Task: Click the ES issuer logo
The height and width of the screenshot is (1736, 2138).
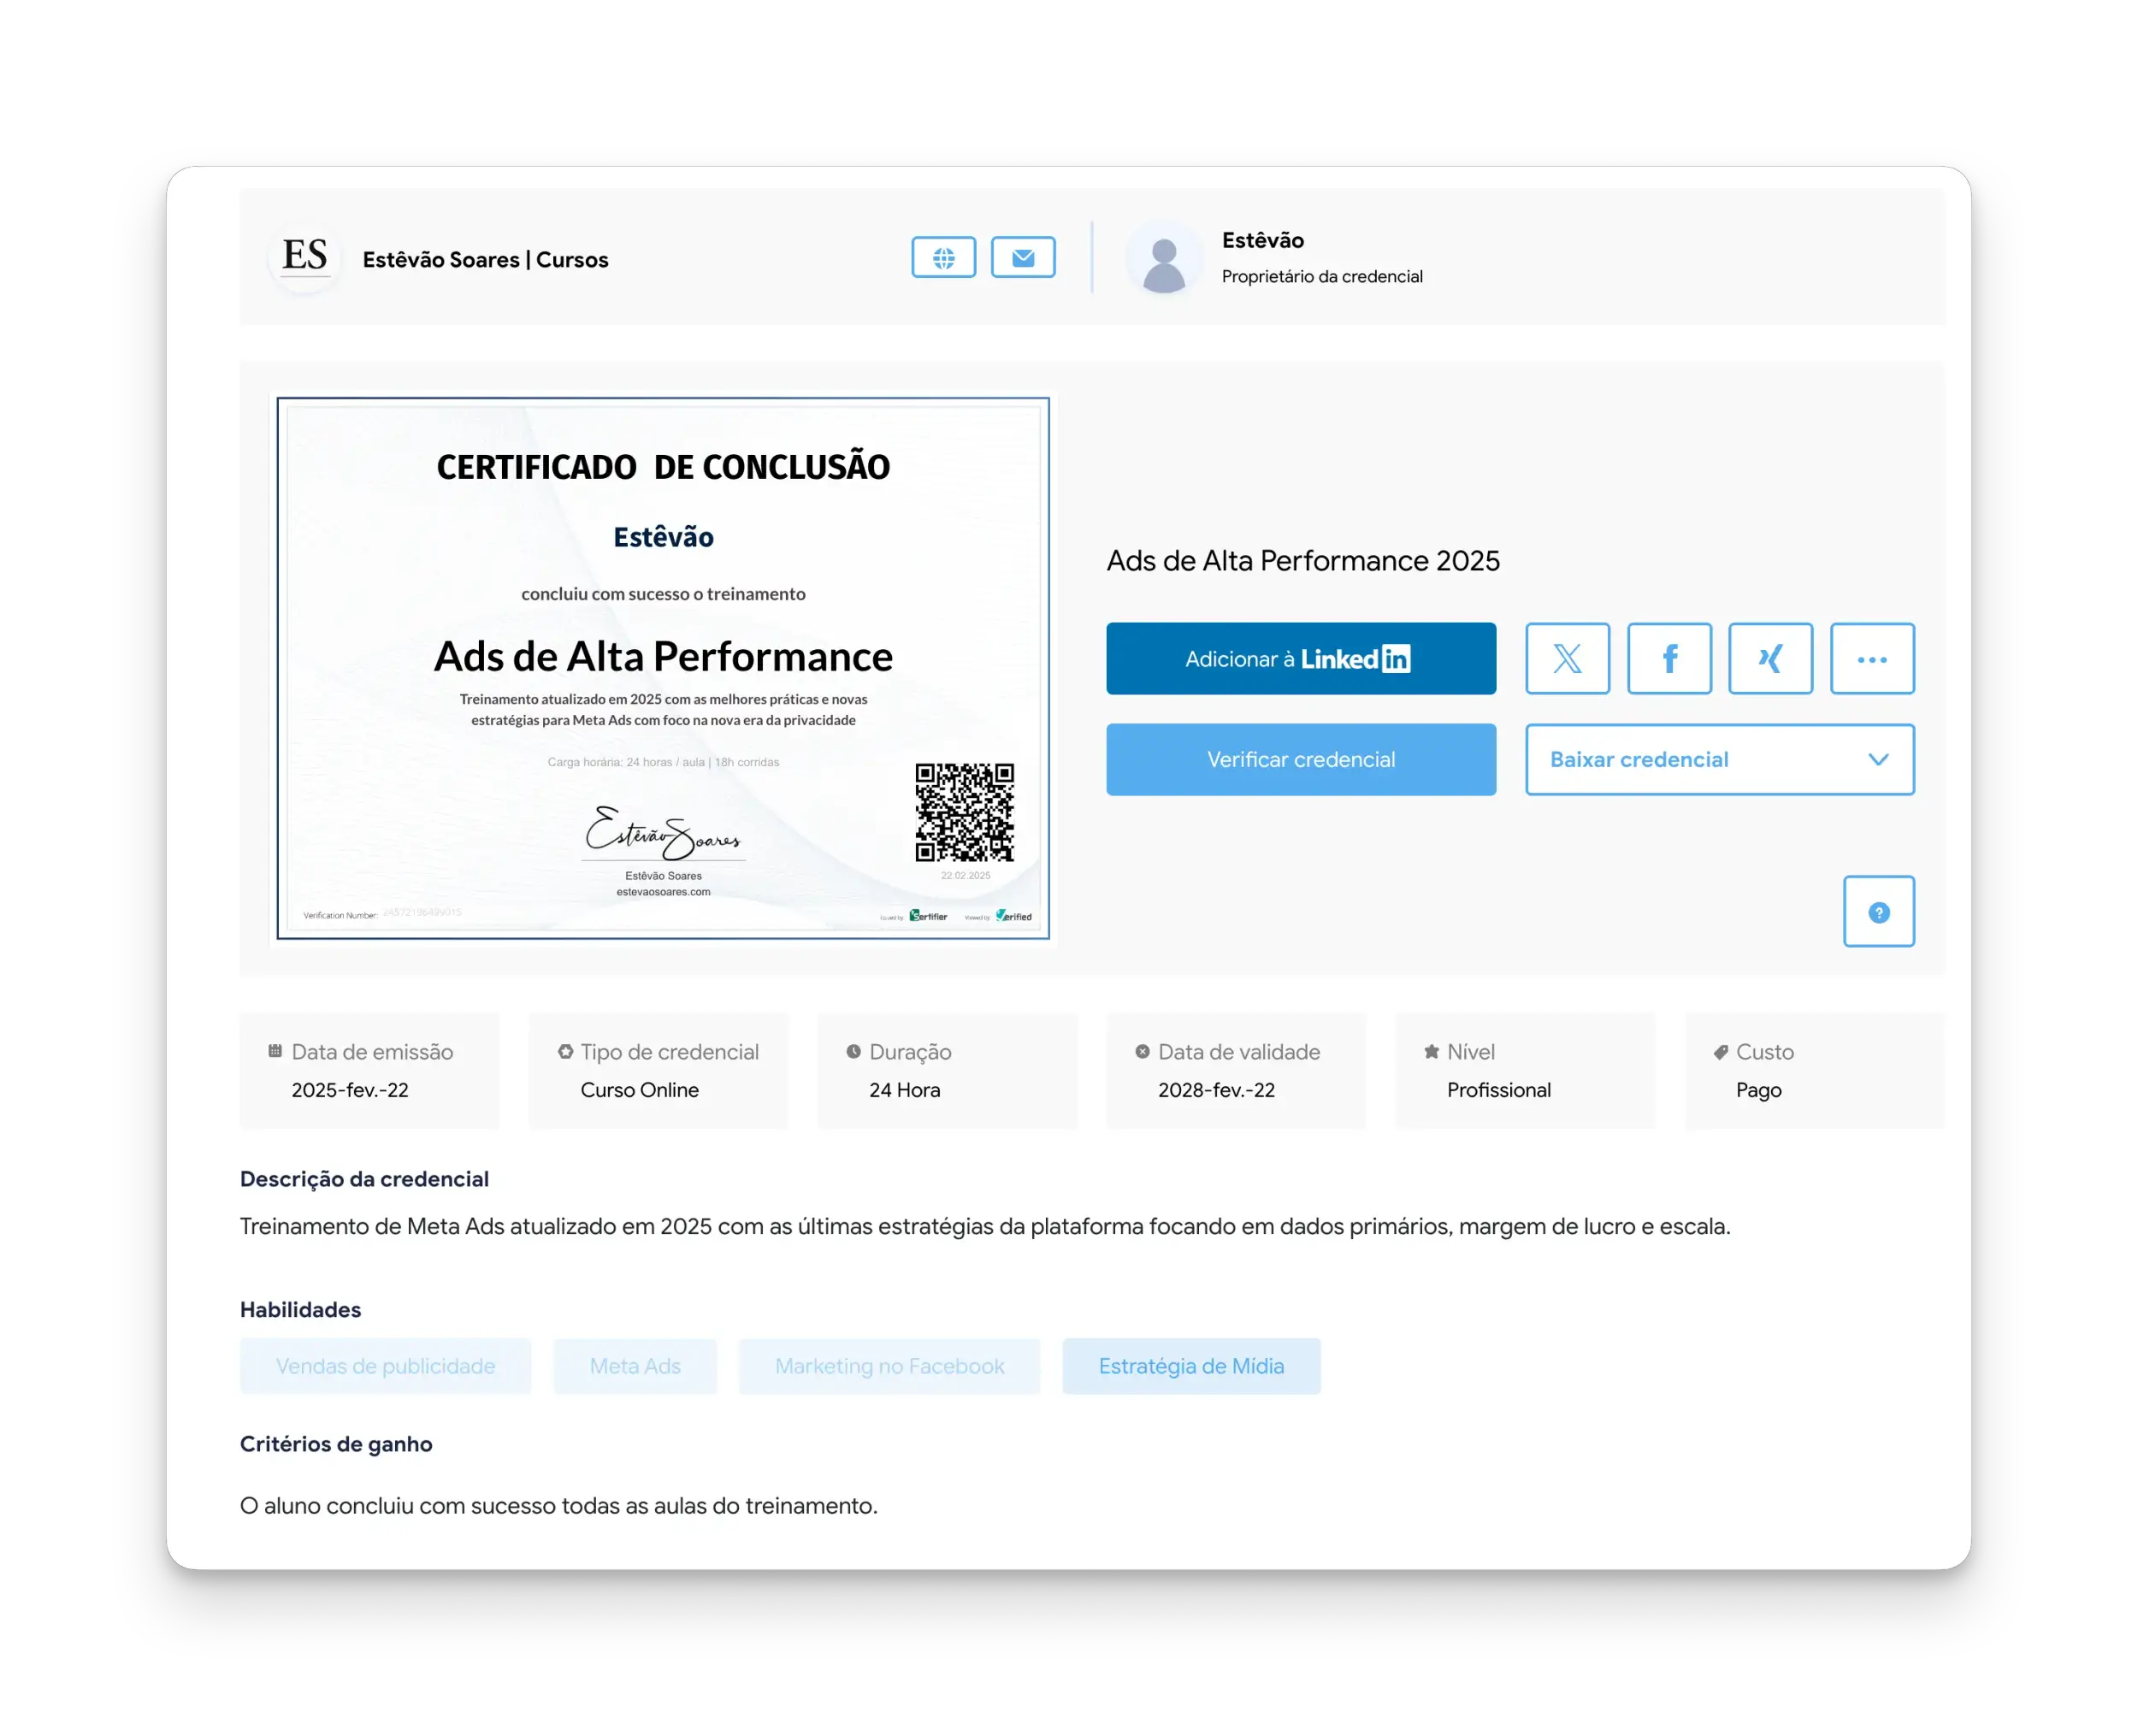Action: coord(305,257)
